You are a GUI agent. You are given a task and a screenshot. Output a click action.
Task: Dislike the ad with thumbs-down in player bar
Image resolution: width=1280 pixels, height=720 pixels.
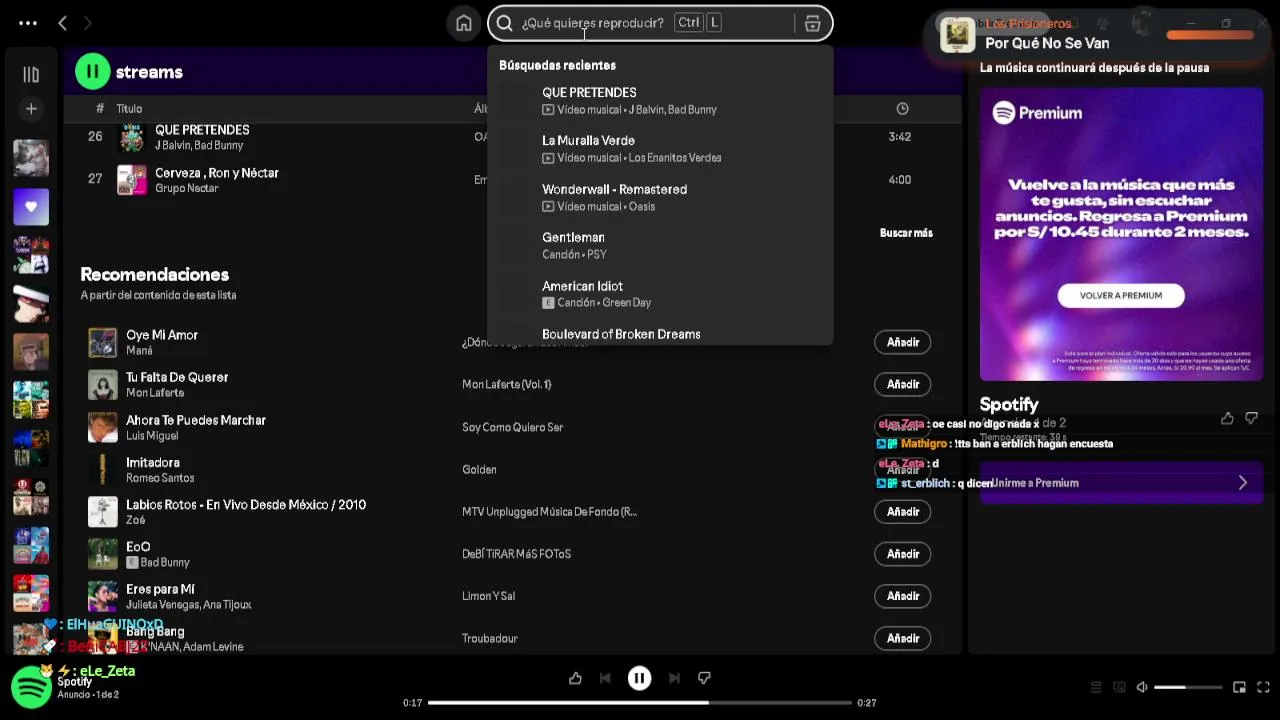point(704,678)
